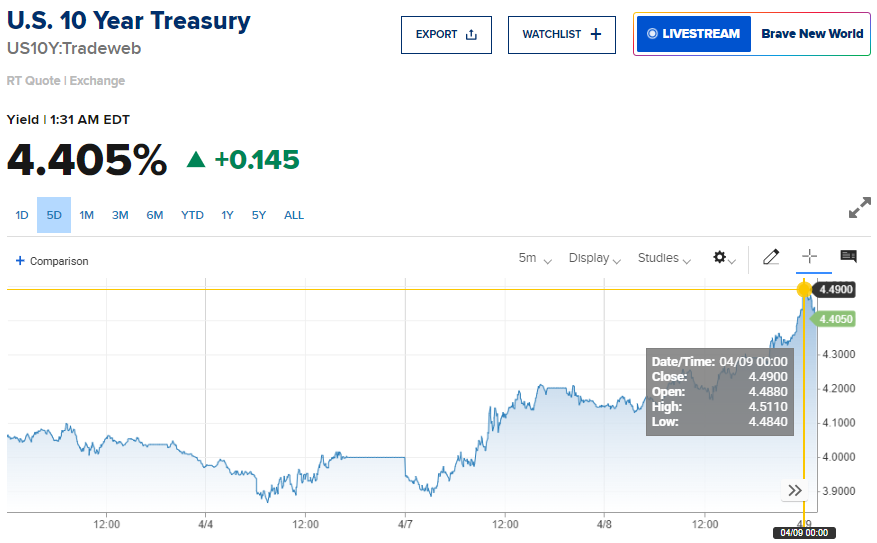The width and height of the screenshot is (877, 543).
Task: Click the yellow crosshair marker at 4.4900
Action: pos(804,290)
